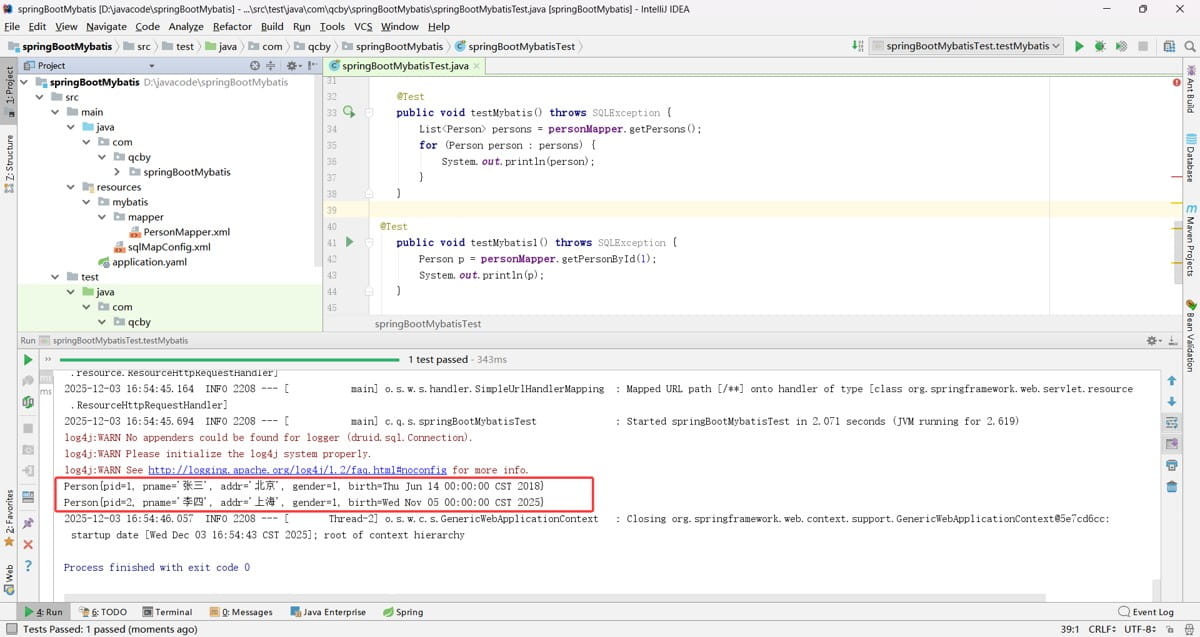Clear the console output with trash icon
This screenshot has width=1200, height=637.
tap(1171, 487)
